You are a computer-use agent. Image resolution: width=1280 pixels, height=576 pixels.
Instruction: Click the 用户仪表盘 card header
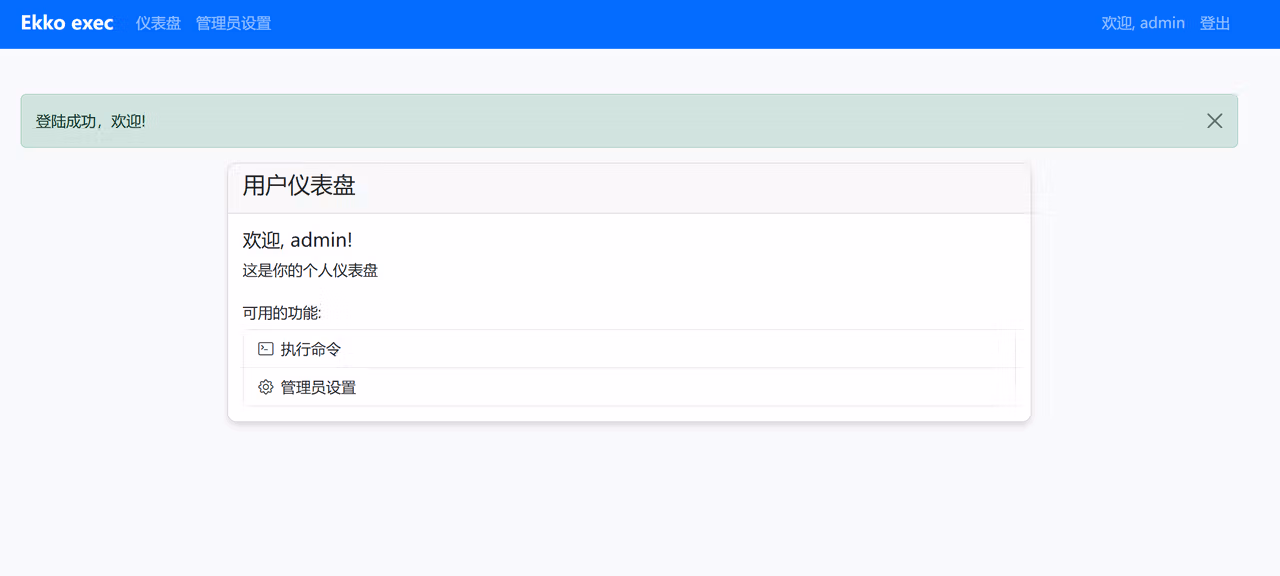pyautogui.click(x=629, y=188)
